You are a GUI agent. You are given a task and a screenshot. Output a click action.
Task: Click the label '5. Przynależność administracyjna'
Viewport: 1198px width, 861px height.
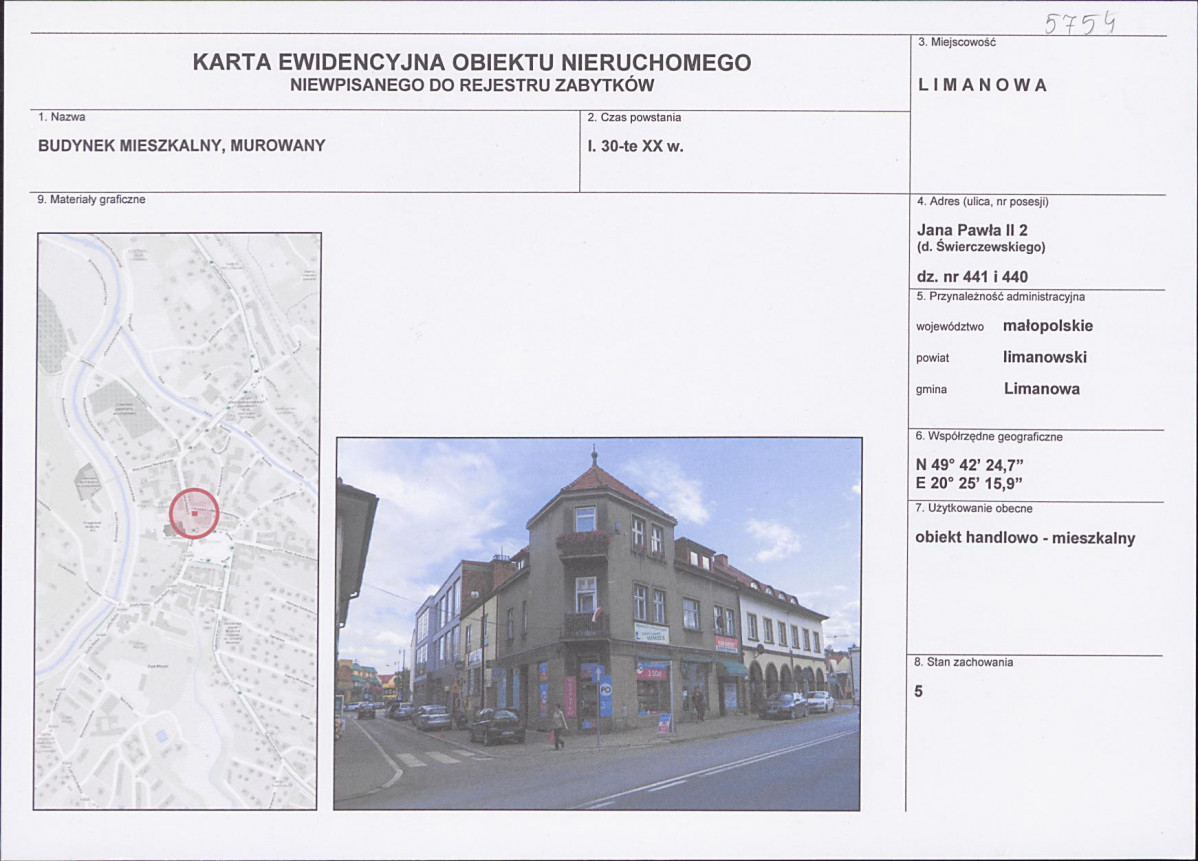click(1000, 296)
